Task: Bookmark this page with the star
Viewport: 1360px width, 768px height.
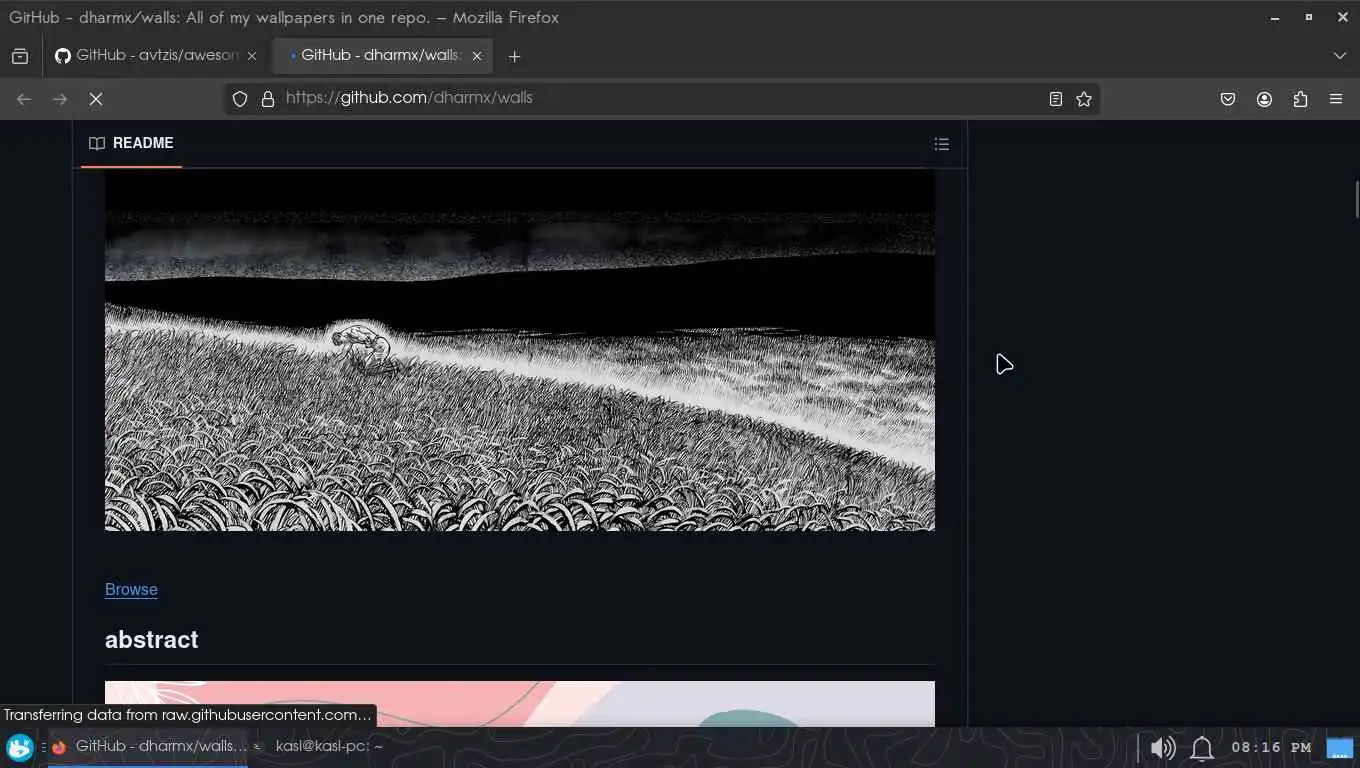Action: tap(1083, 99)
